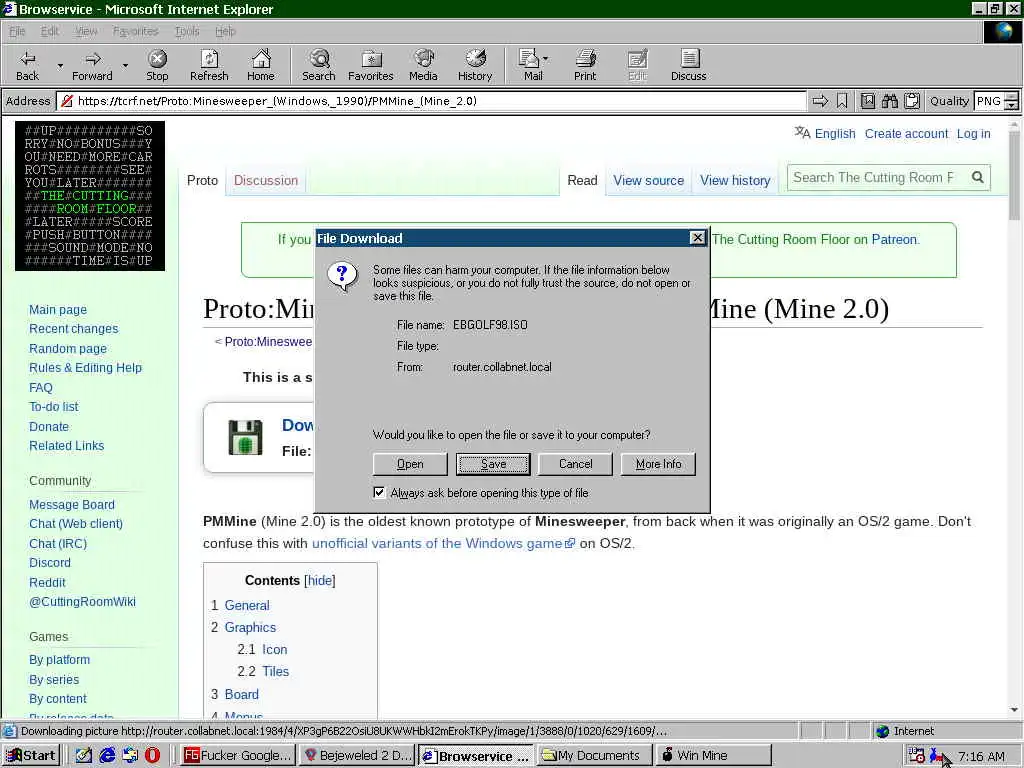Click the floppy disk download icon
1024x768 pixels.
[246, 438]
